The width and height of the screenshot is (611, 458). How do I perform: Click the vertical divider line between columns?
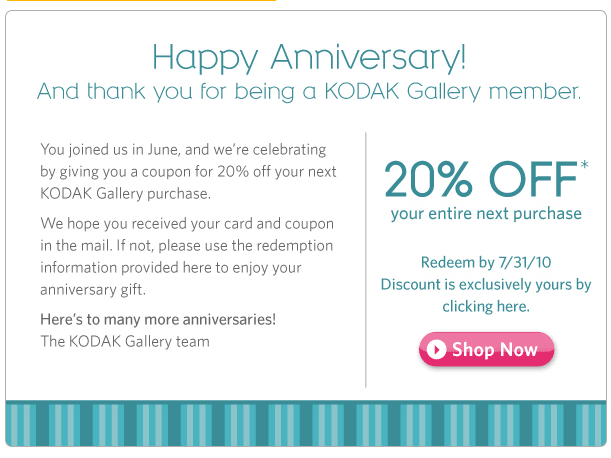point(366,258)
